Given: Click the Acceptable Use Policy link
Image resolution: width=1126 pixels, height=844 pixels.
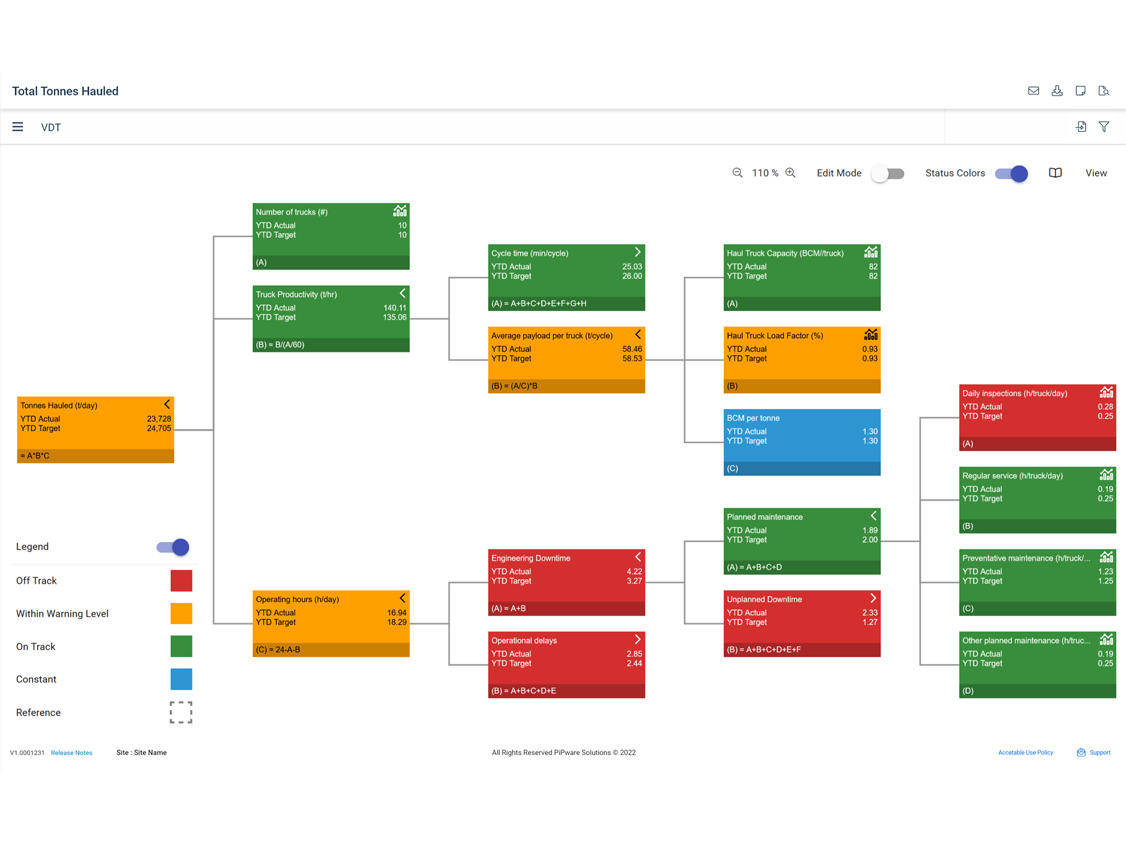Looking at the screenshot, I should (1026, 752).
